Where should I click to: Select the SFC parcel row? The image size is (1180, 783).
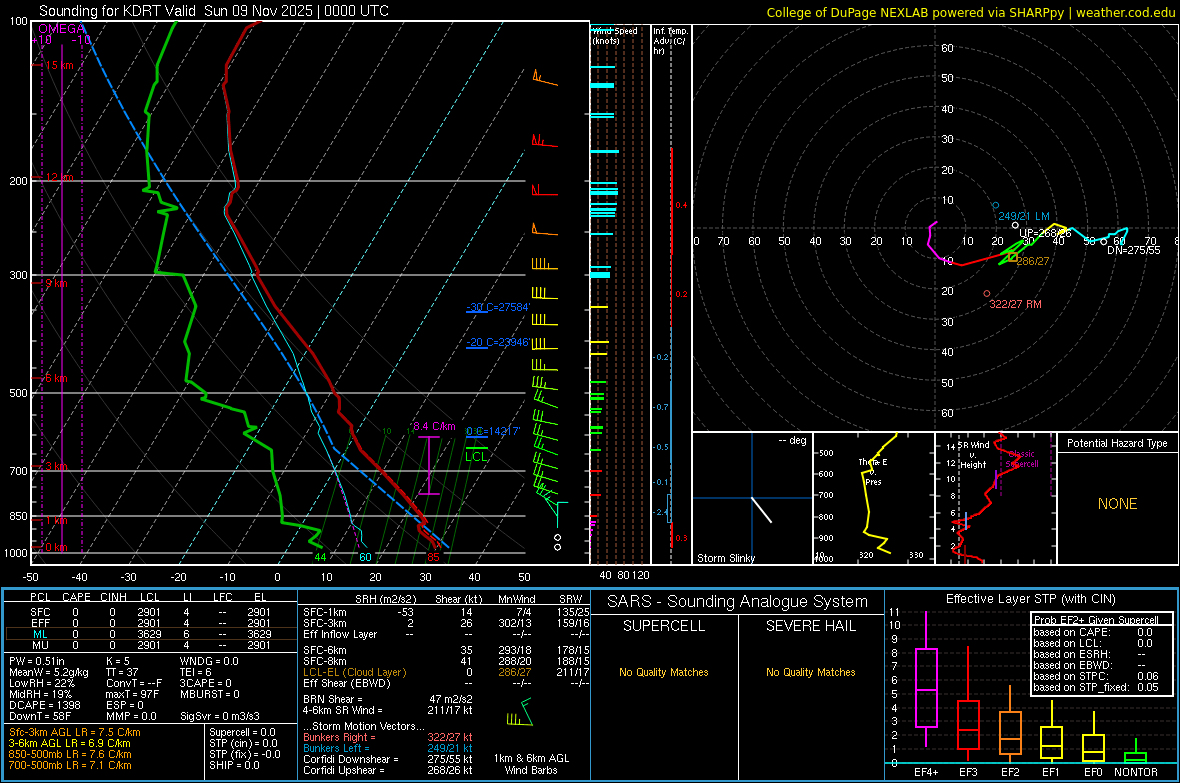pyautogui.click(x=150, y=612)
